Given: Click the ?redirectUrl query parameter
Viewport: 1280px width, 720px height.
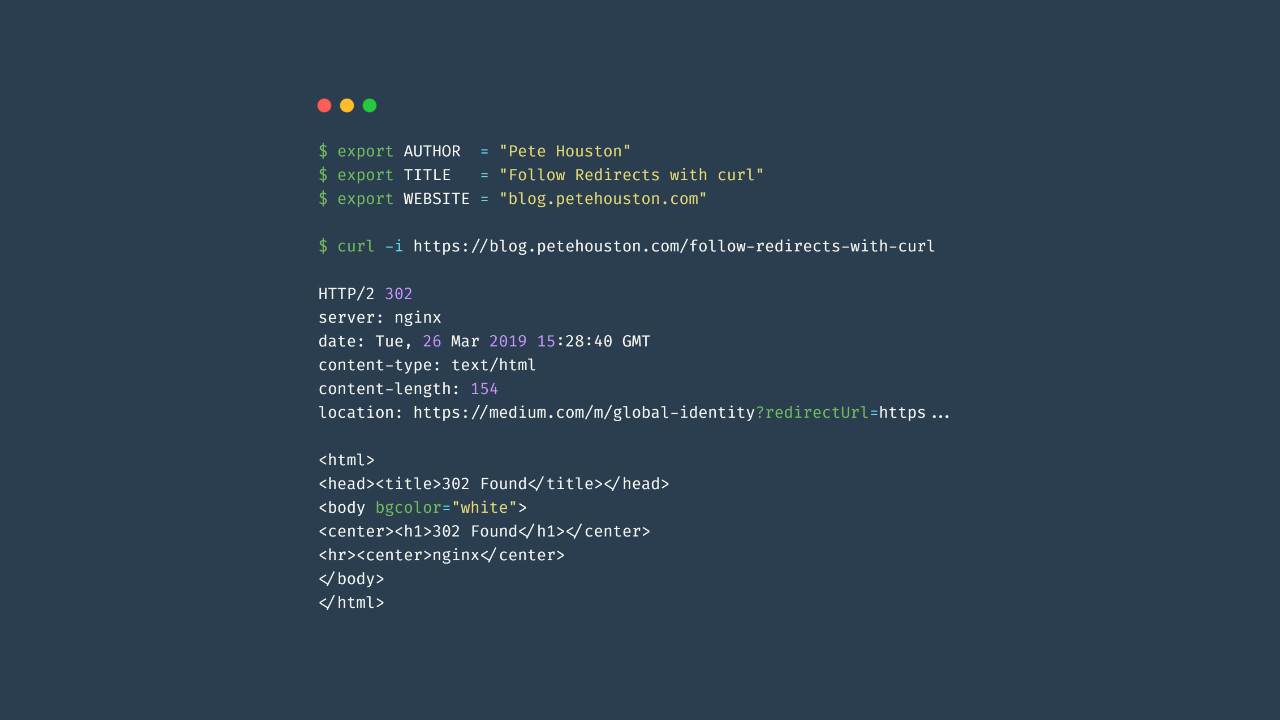Looking at the screenshot, I should pyautogui.click(x=816, y=412).
